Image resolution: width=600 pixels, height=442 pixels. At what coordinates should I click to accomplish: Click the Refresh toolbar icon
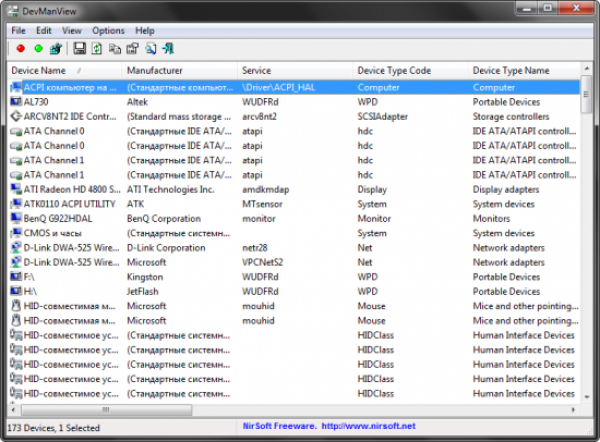pos(96,48)
